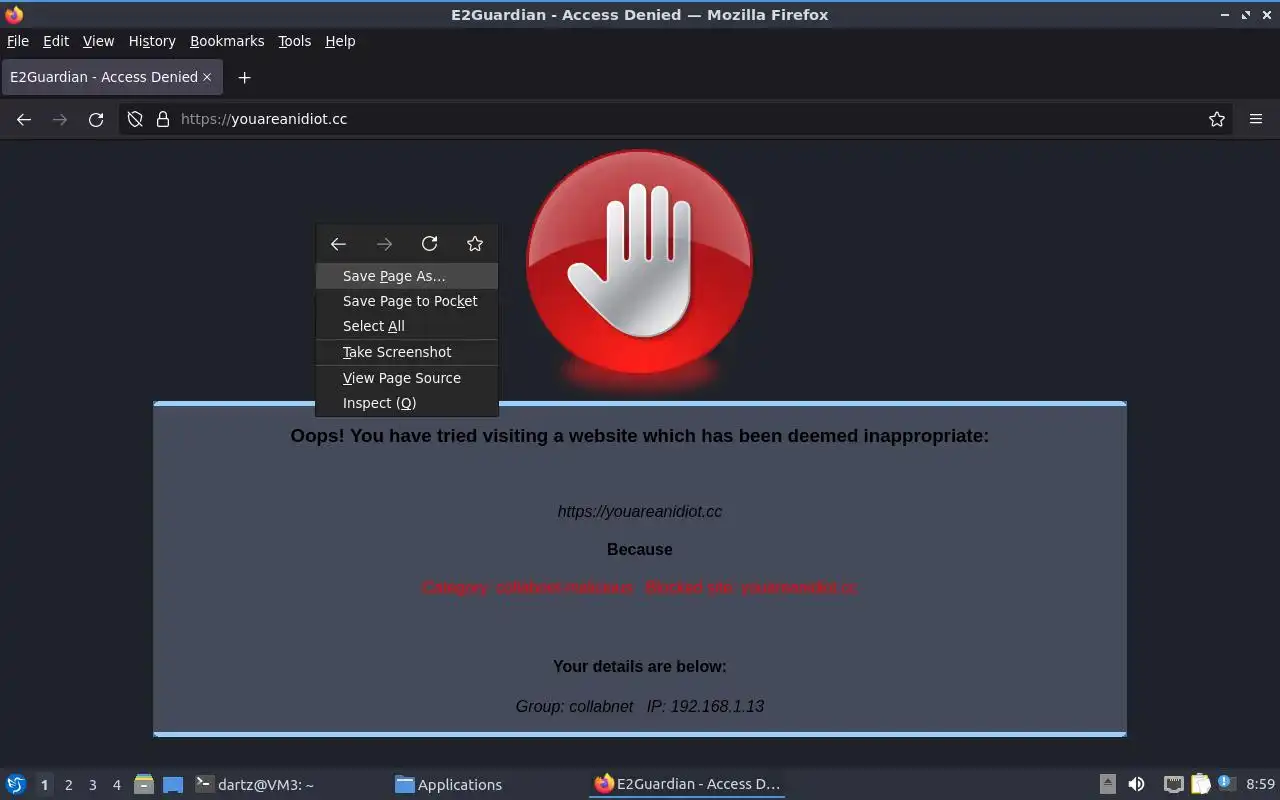
Task: Open a new tab with the plus button
Action: coord(244,77)
